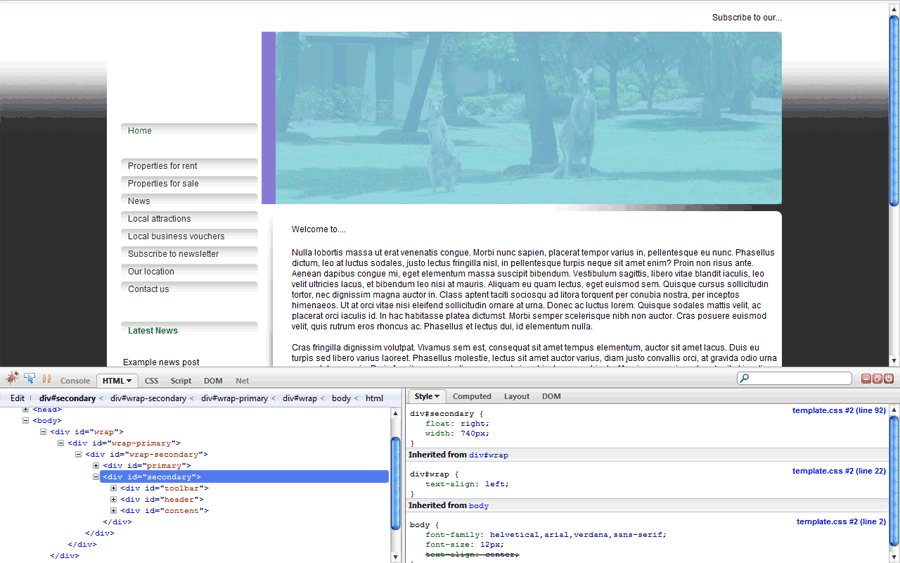
Task: Expand the div id="toolbar" node
Action: 114,488
